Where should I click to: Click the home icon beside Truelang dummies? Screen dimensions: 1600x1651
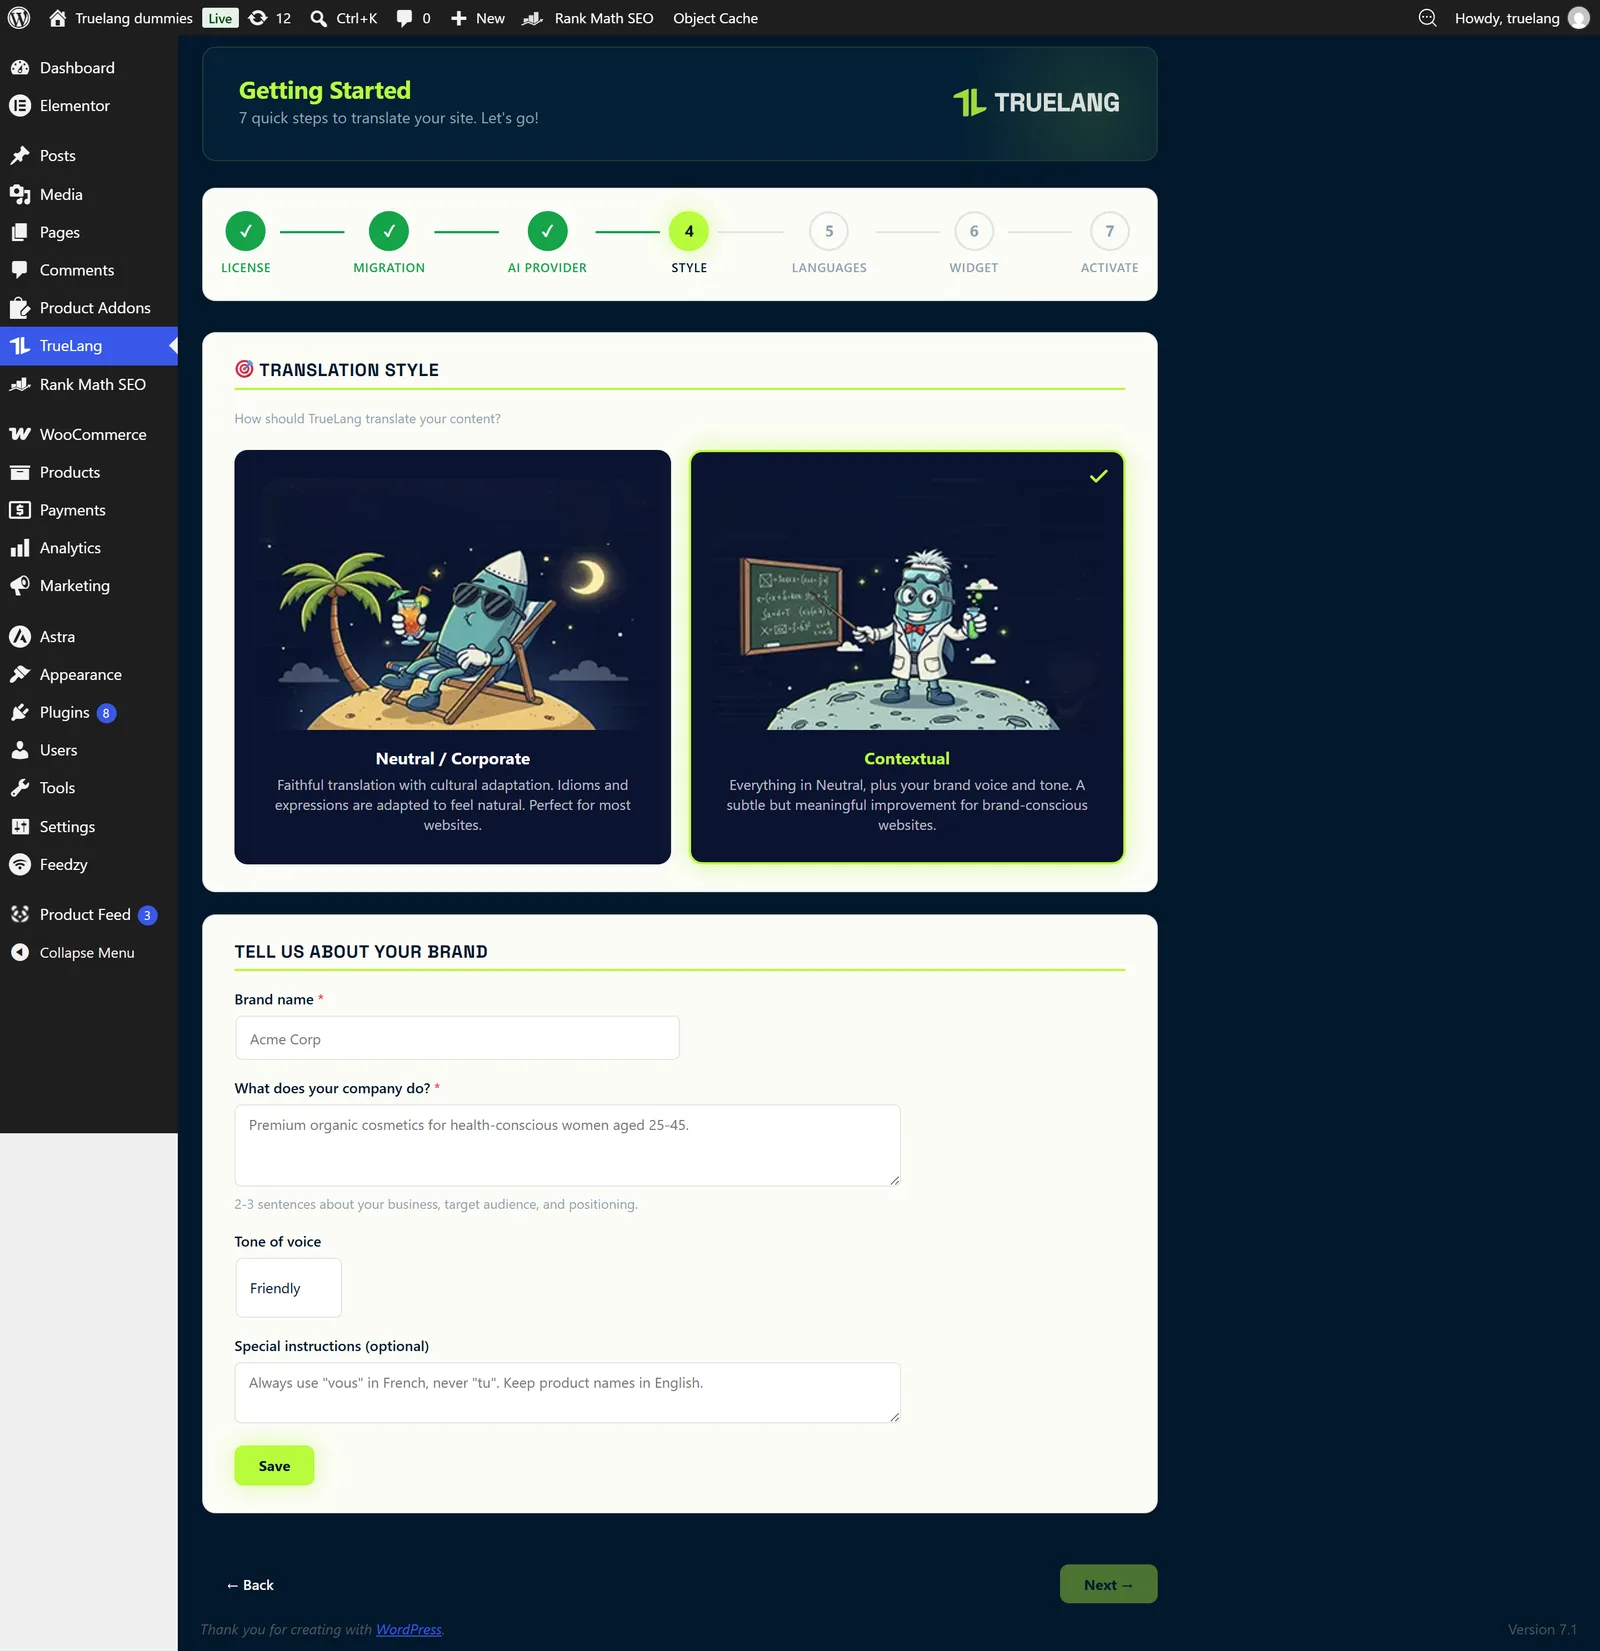(58, 18)
